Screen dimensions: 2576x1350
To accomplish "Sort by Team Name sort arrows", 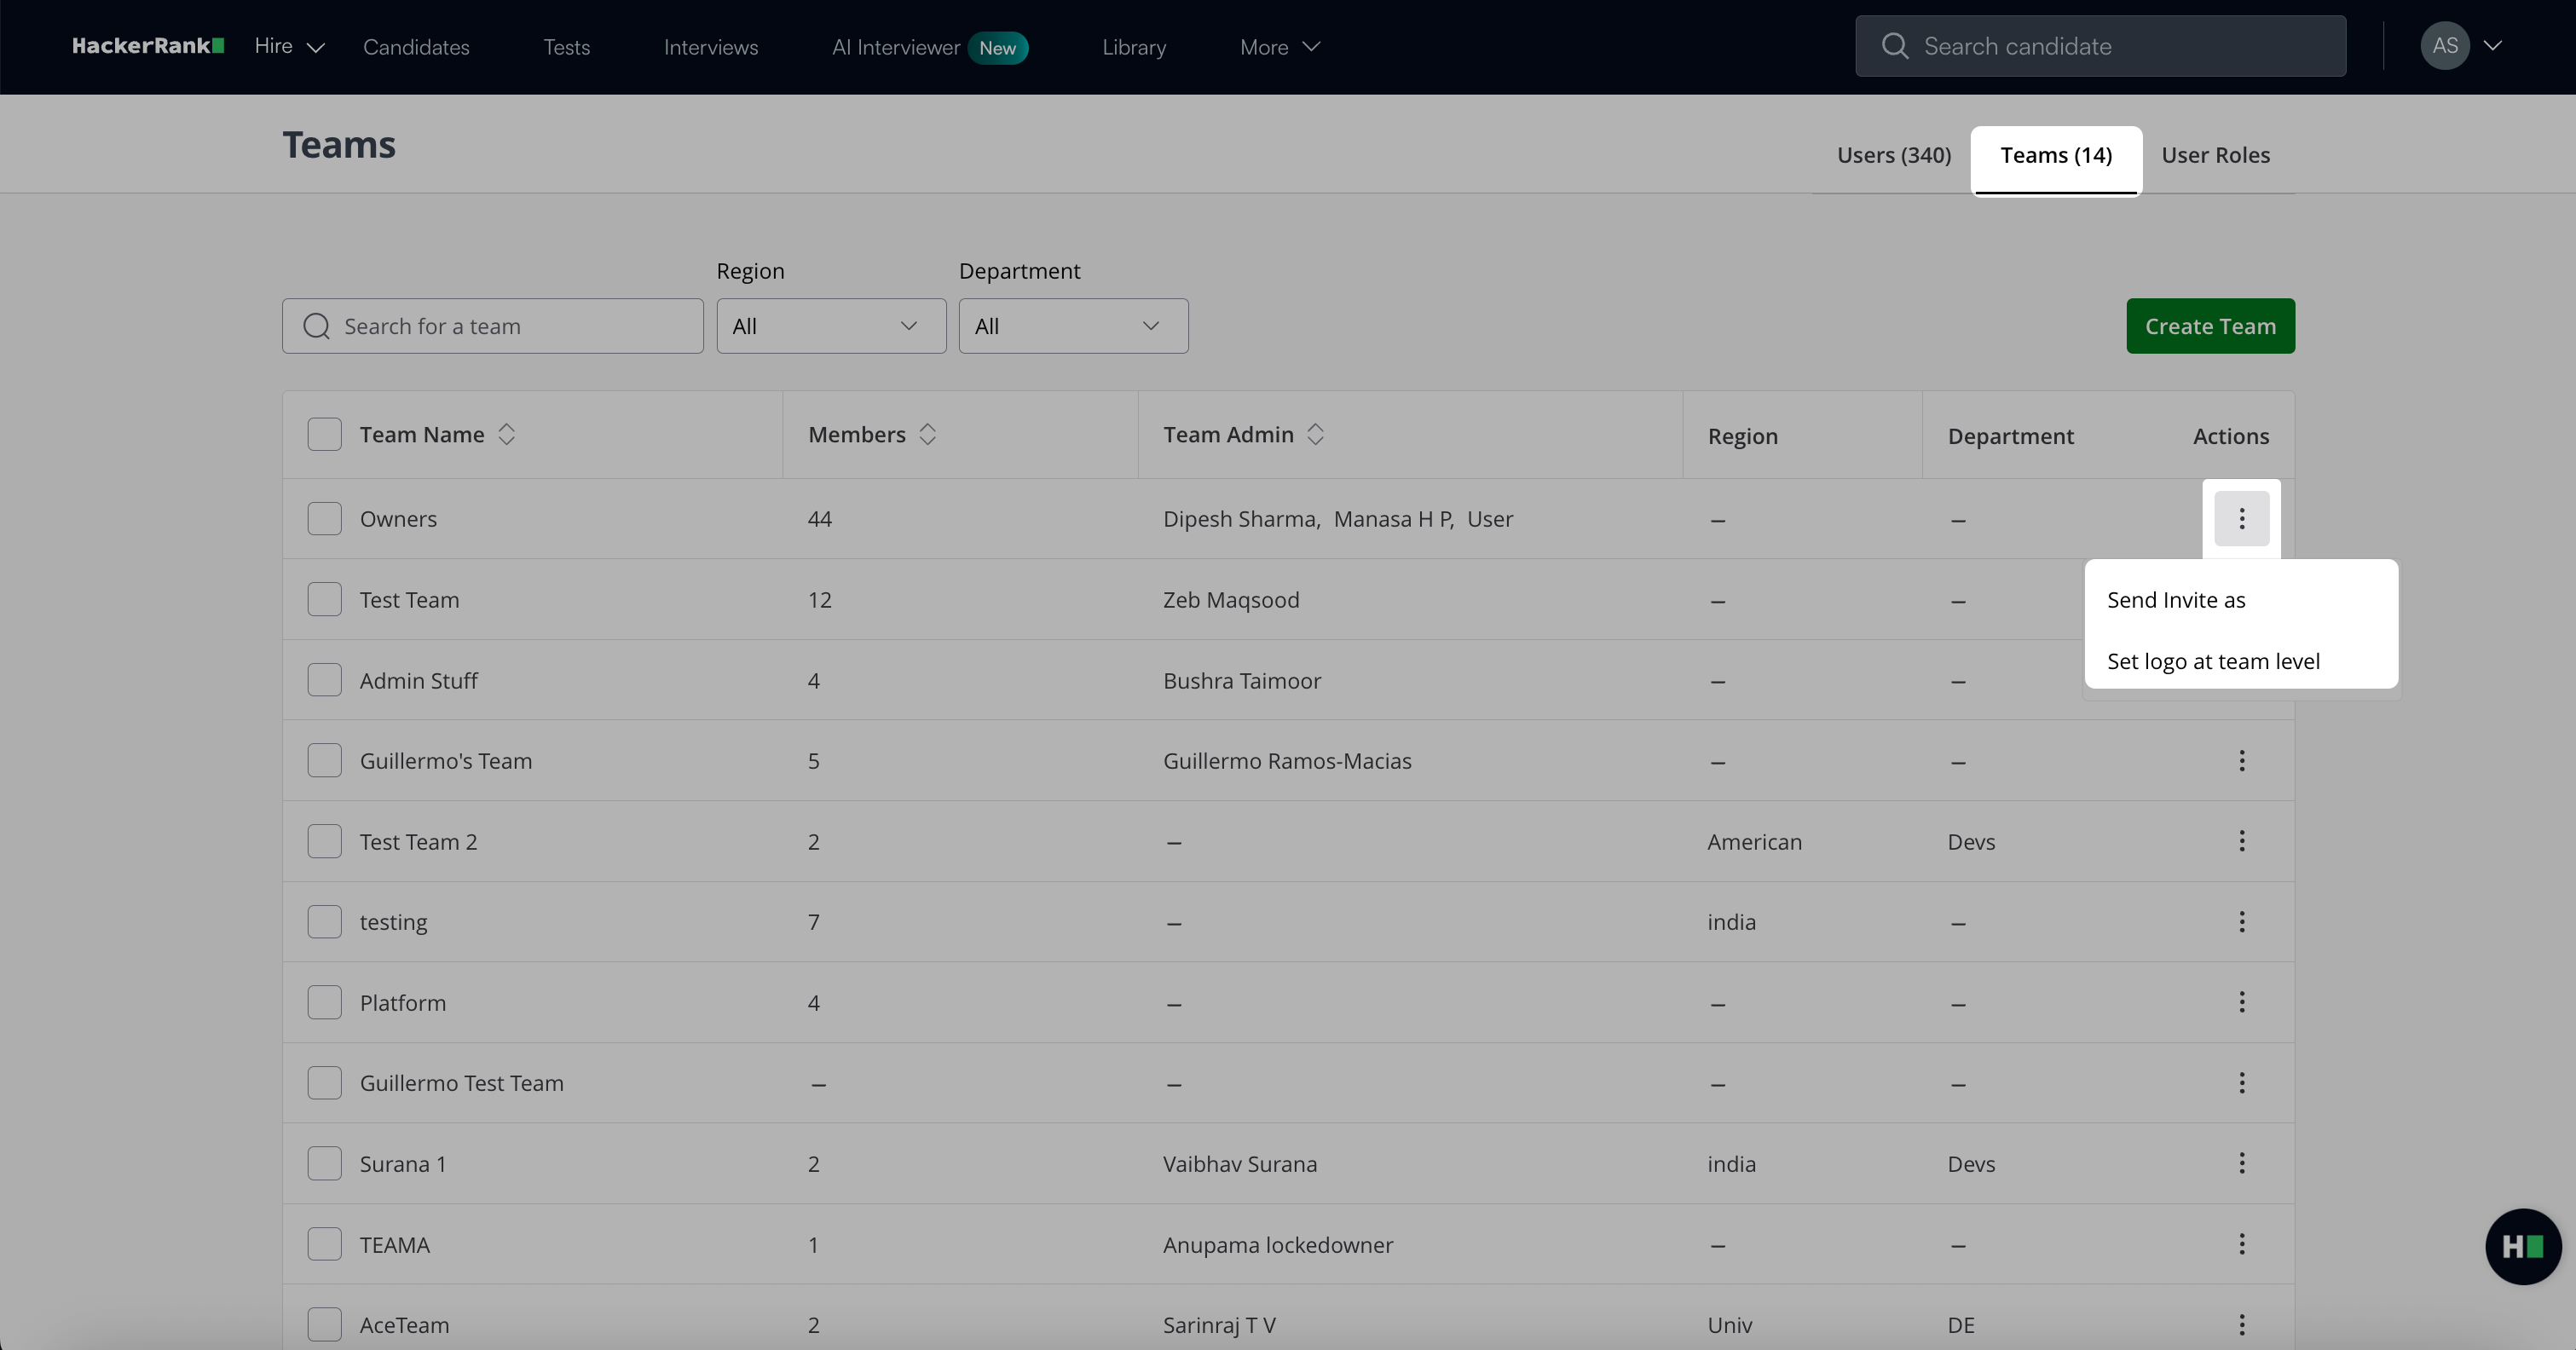I will point(506,434).
